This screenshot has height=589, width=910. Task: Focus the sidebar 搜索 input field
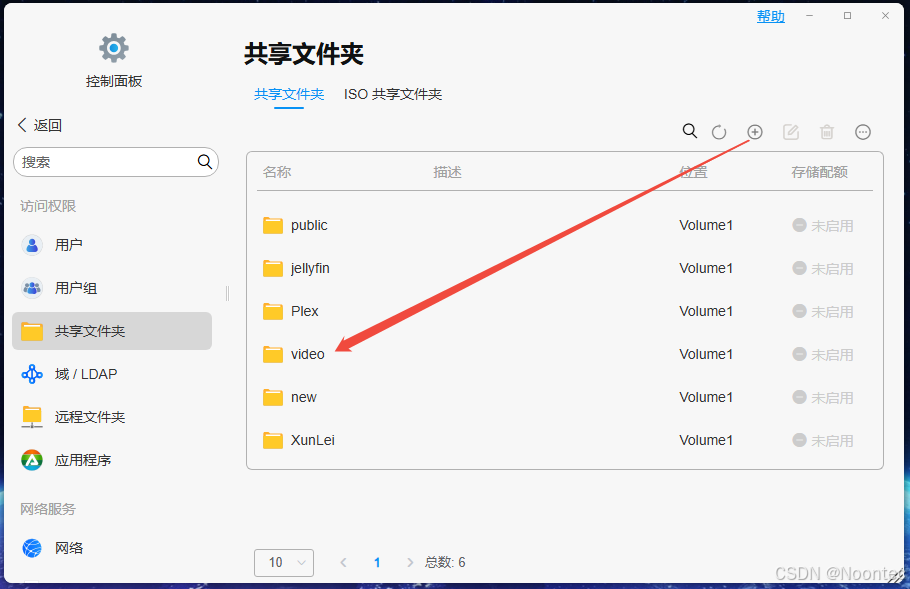(x=115, y=162)
